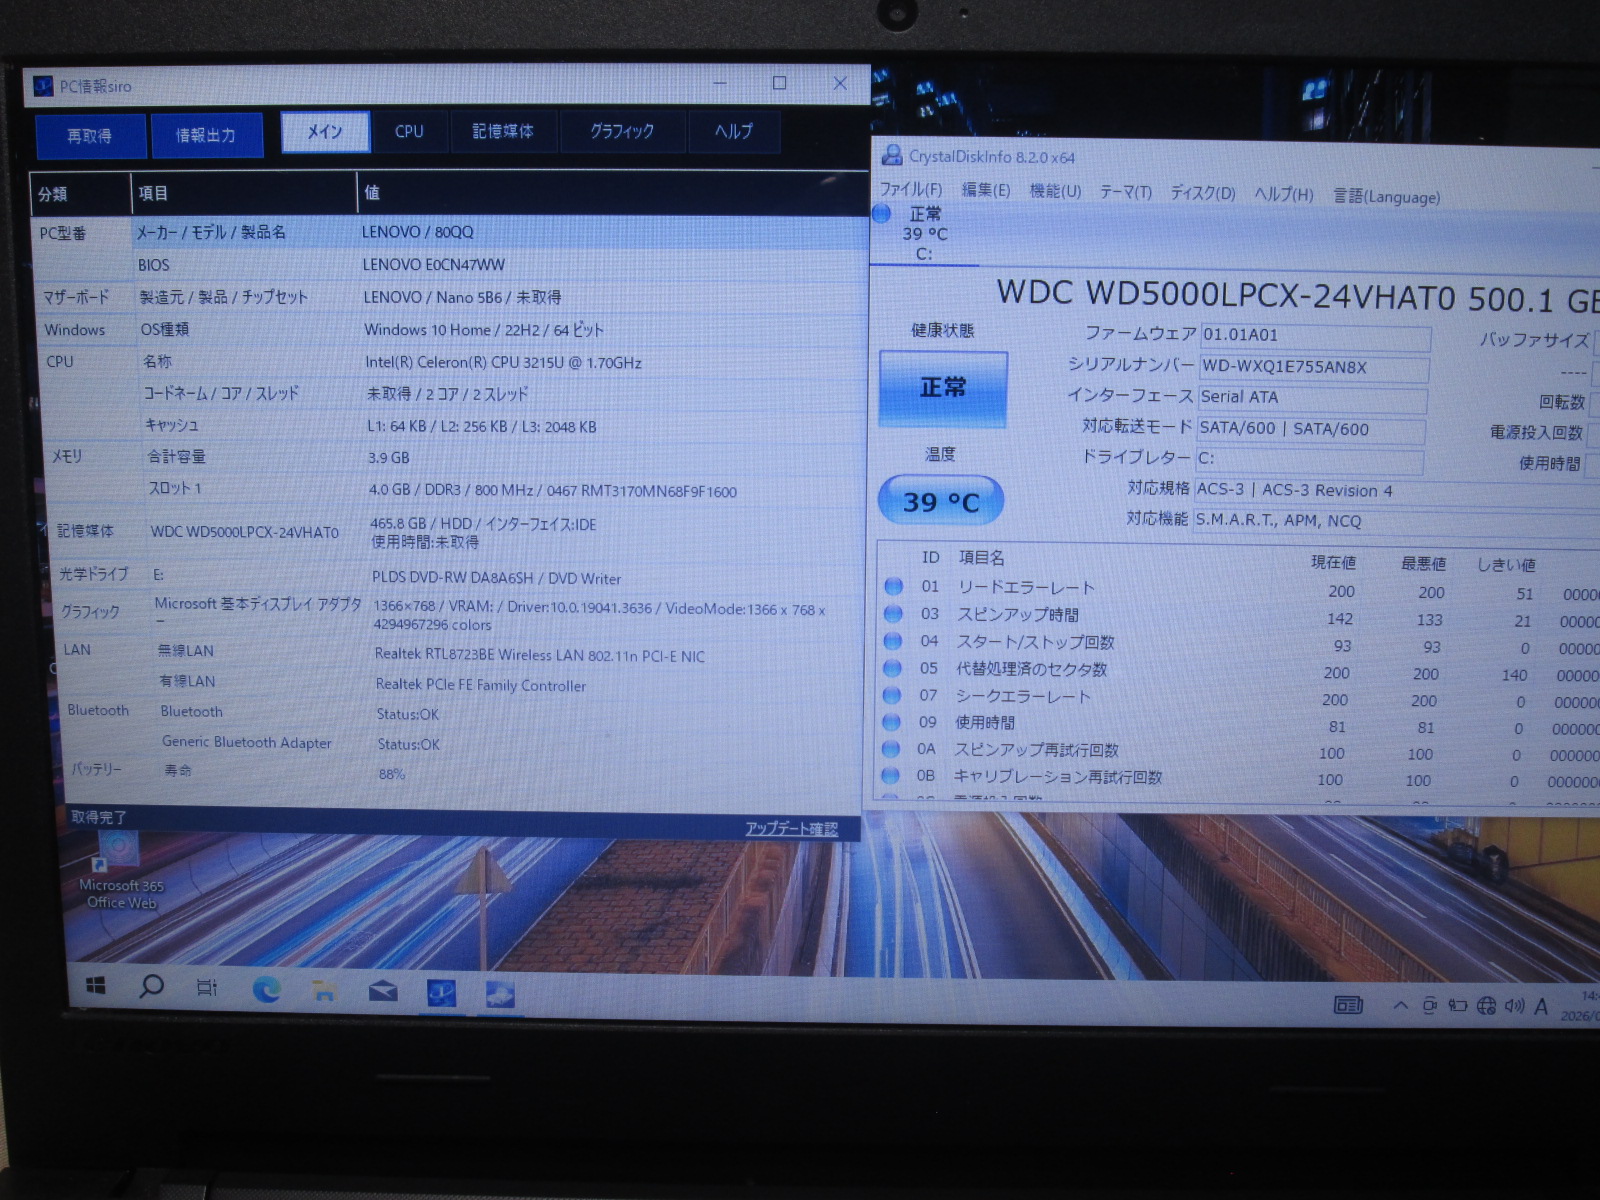Open the Mail app from the taskbar

pos(383,992)
